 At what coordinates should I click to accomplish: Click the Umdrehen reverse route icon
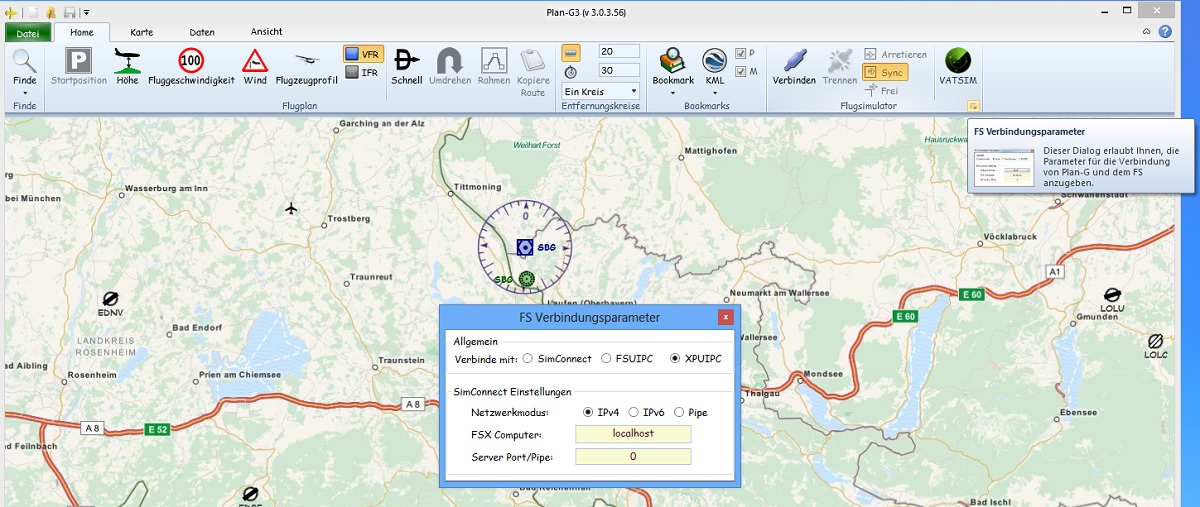449,59
